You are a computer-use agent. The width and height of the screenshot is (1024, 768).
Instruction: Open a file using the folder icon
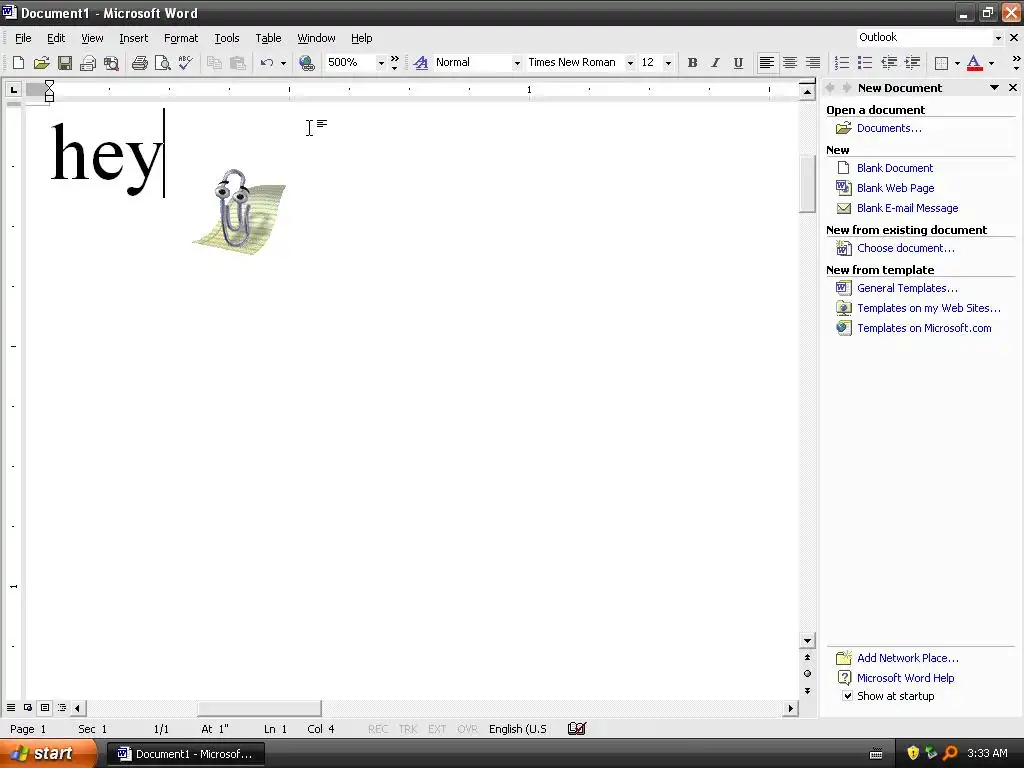(41, 63)
